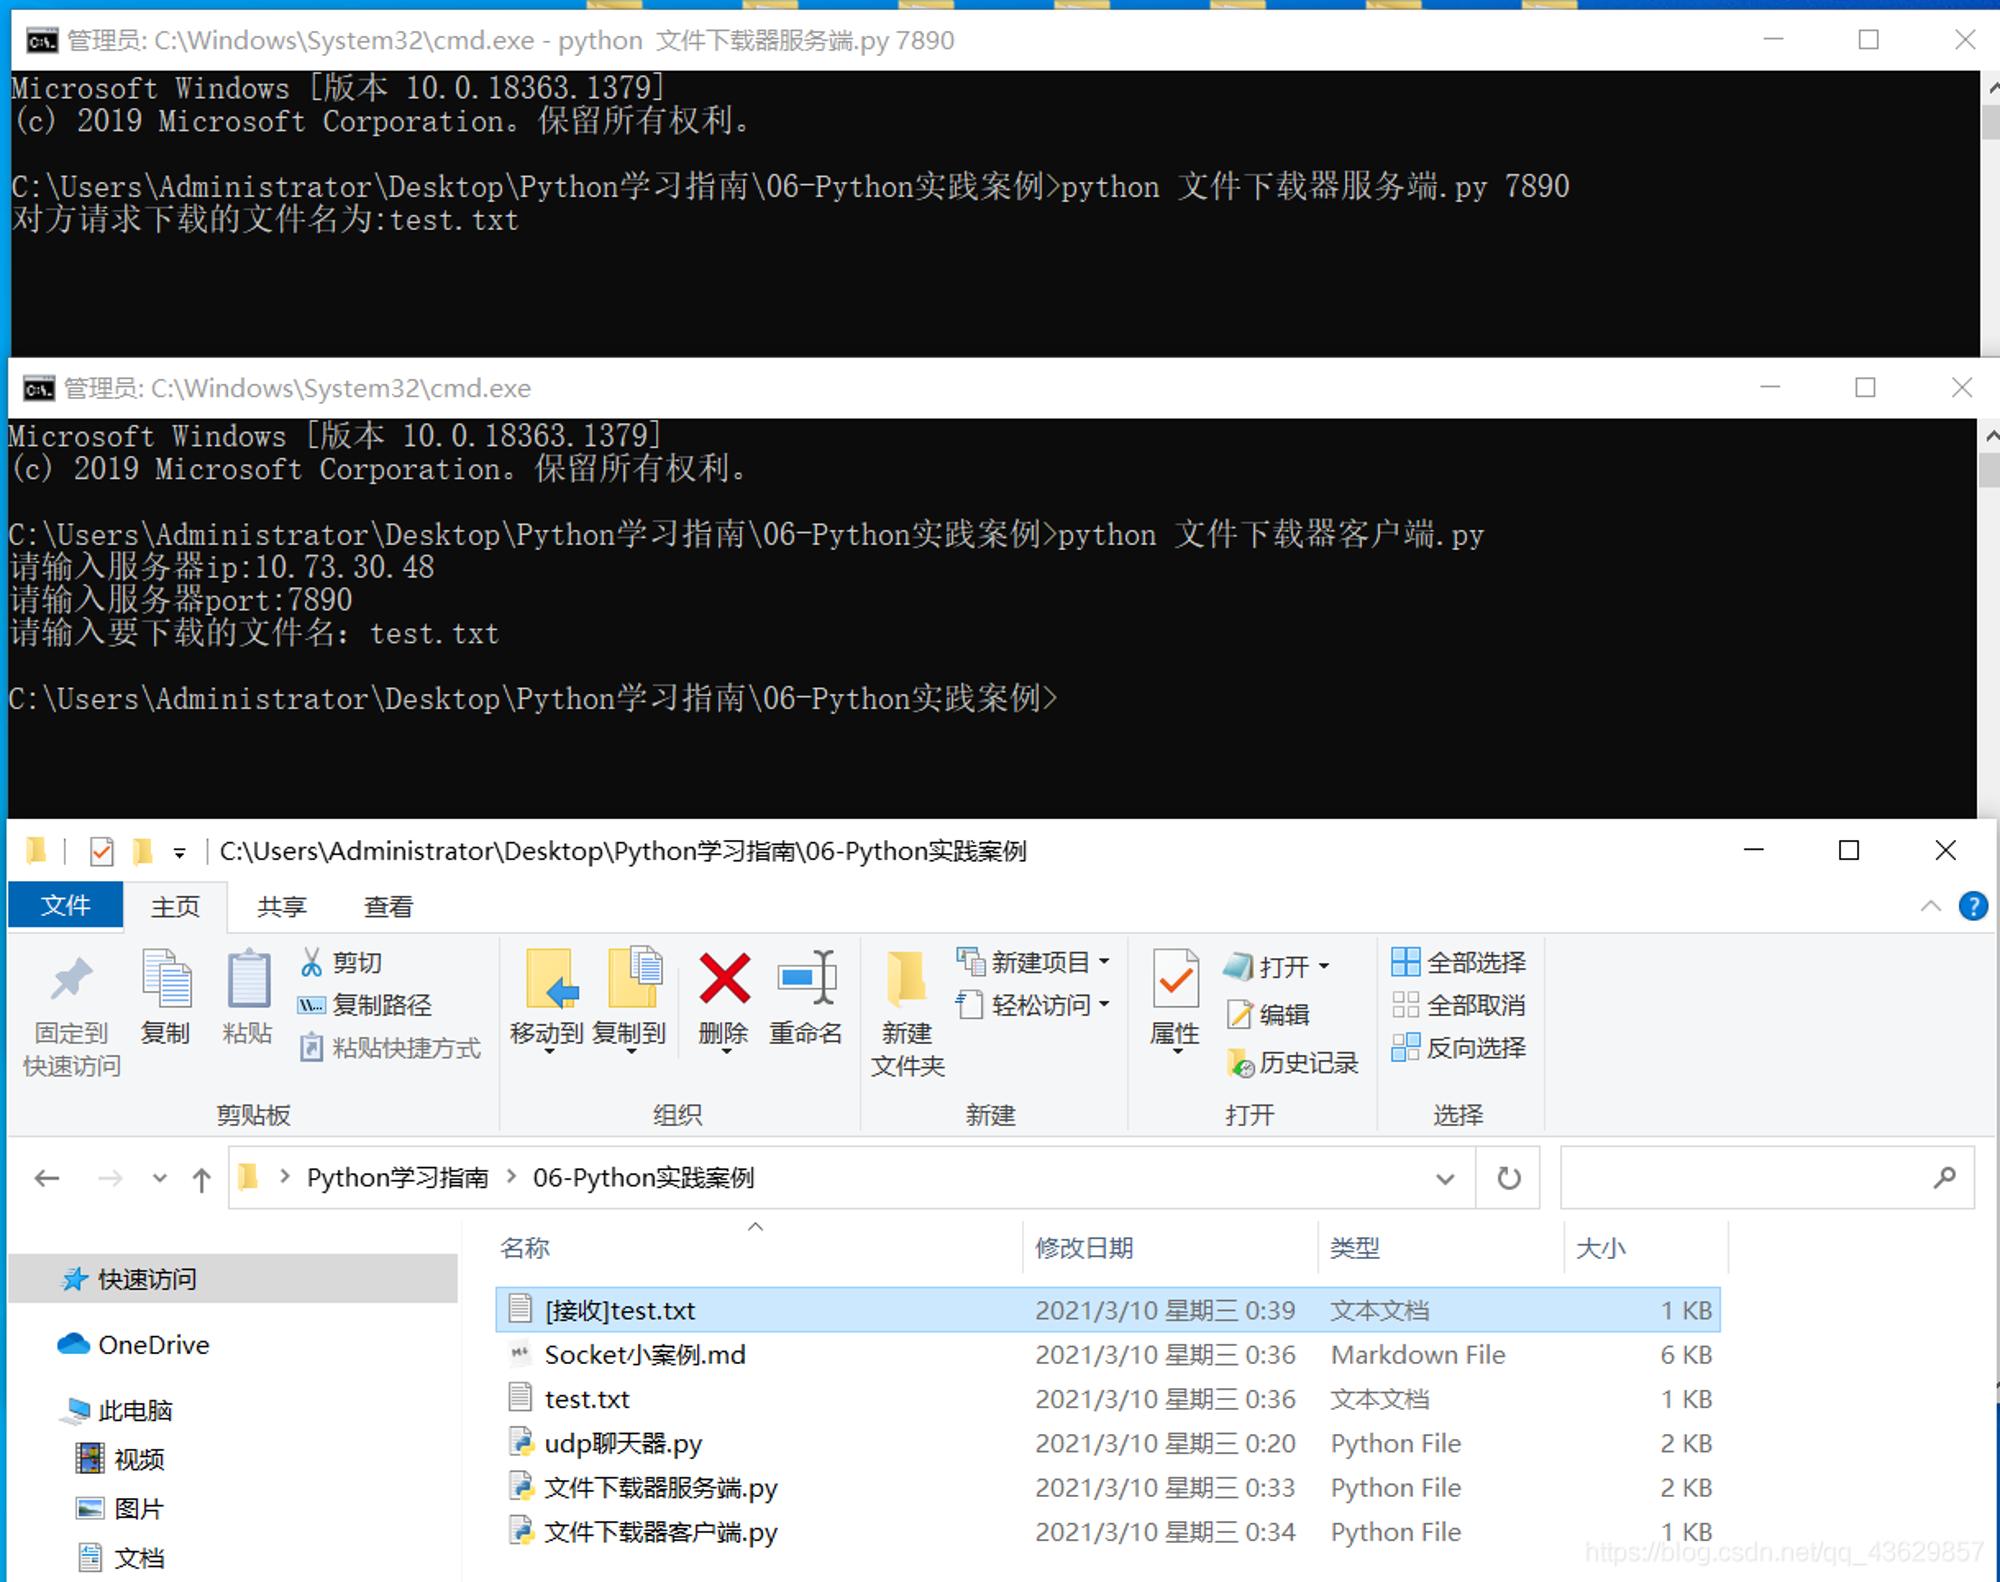Expand the quick access toolbar customize arrow
2000x1582 pixels.
pyautogui.click(x=180, y=853)
